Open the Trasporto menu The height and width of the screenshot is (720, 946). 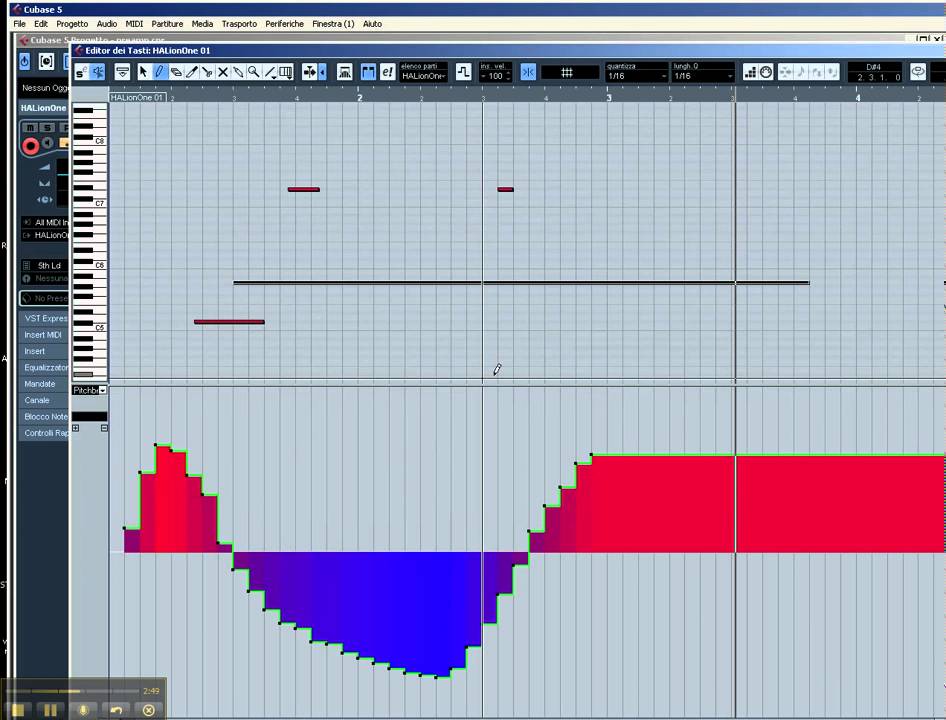[239, 24]
